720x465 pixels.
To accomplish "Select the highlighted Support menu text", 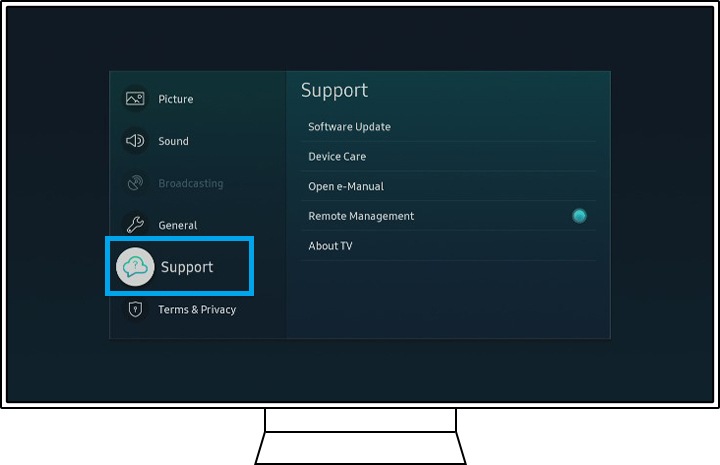I will pyautogui.click(x=187, y=267).
